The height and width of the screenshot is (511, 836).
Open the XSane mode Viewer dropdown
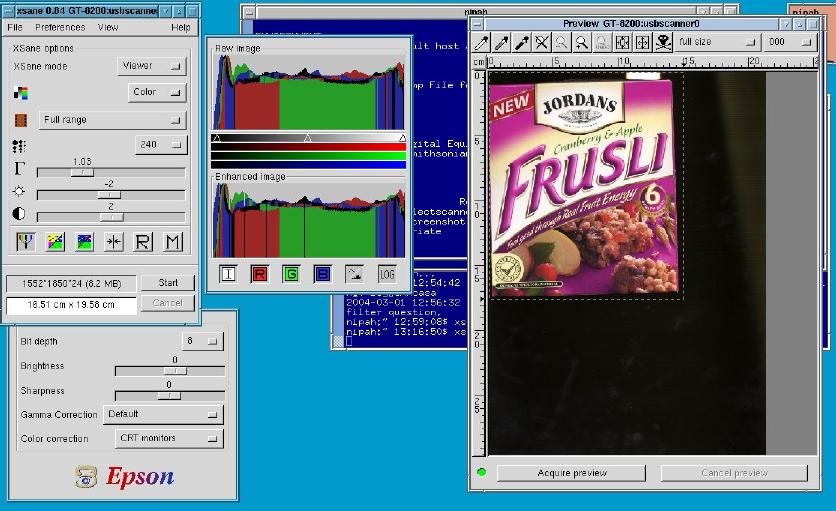[152, 66]
